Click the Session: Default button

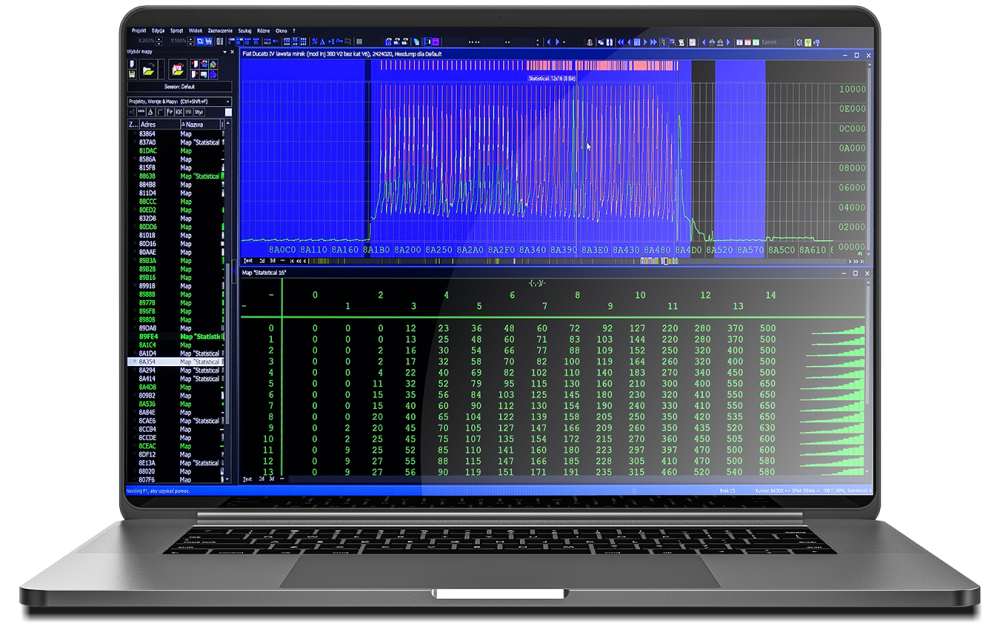click(x=180, y=86)
